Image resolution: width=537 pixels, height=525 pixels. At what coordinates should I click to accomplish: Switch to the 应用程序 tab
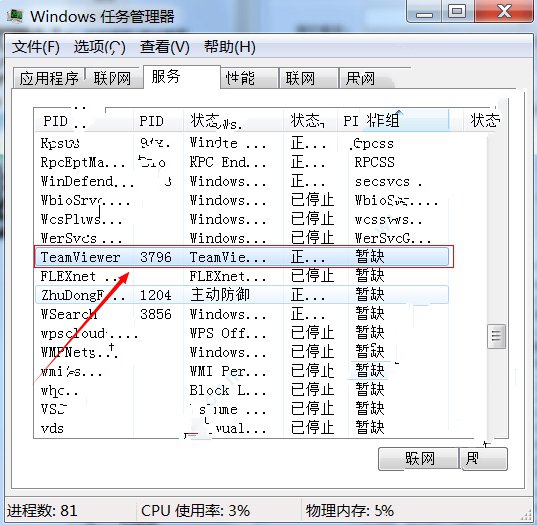[x=49, y=78]
